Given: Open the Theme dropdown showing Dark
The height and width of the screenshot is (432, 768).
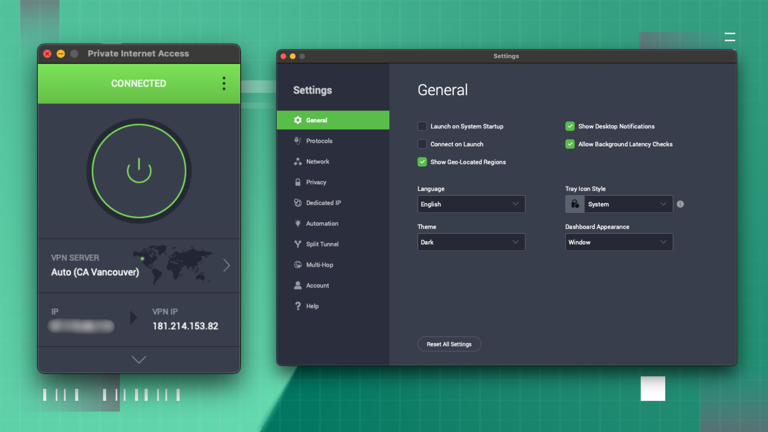Looking at the screenshot, I should [471, 242].
